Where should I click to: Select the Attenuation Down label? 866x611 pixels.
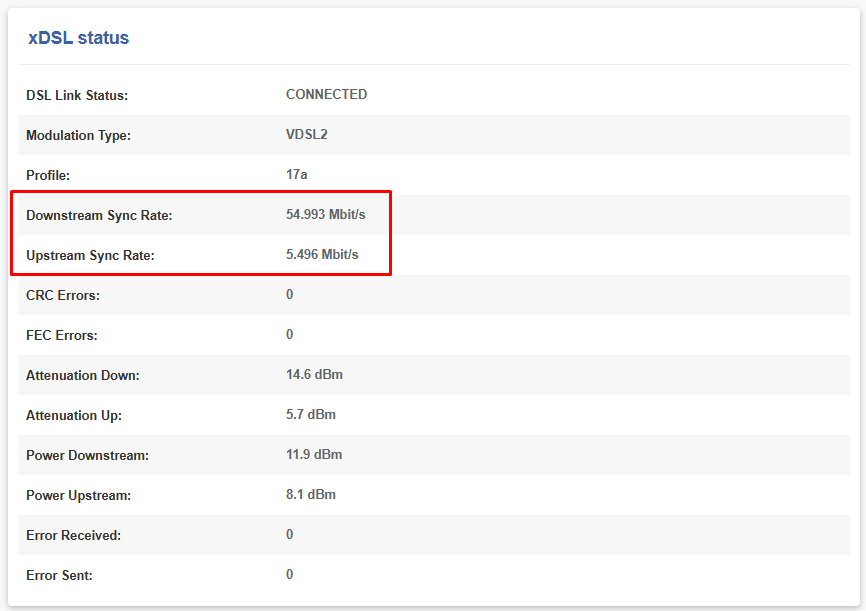83,375
